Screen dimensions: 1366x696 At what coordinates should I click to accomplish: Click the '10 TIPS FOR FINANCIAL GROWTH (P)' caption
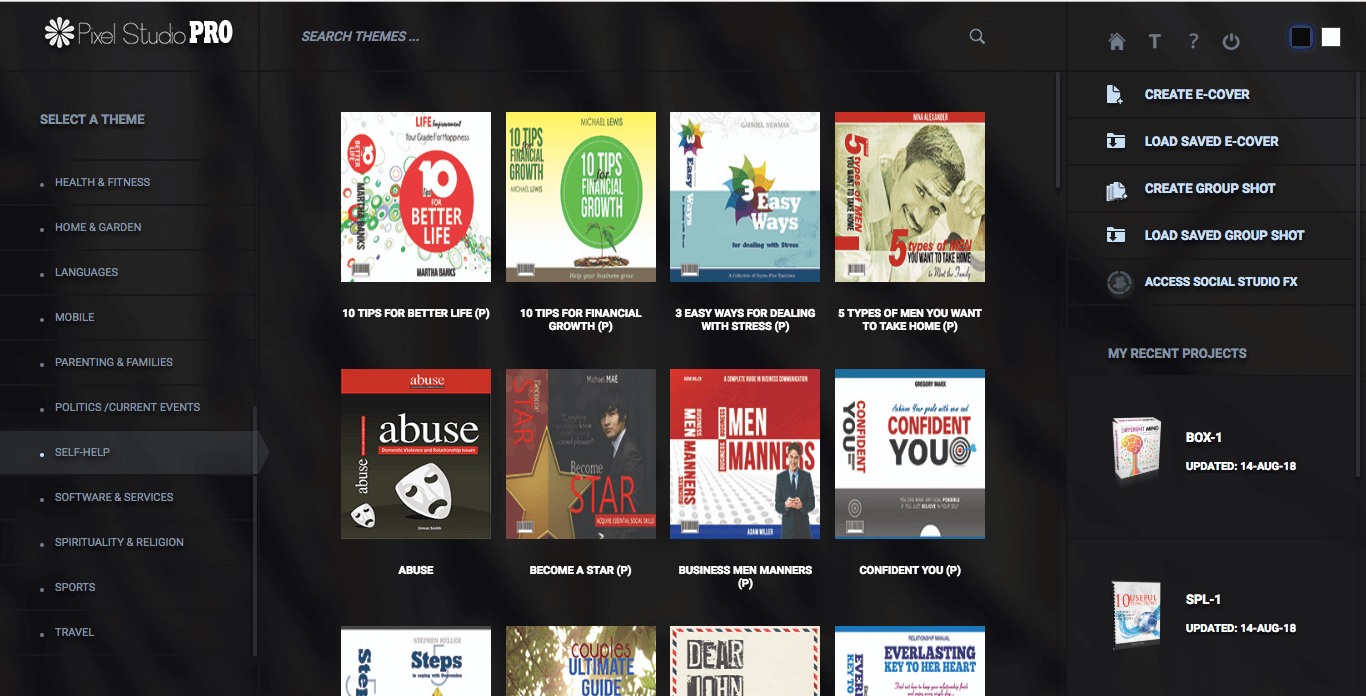[581, 320]
